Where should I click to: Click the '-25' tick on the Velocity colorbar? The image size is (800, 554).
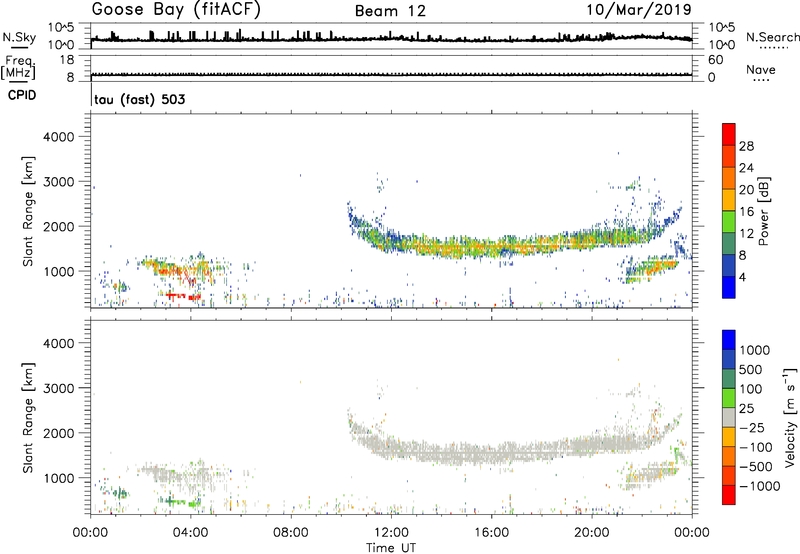752,428
